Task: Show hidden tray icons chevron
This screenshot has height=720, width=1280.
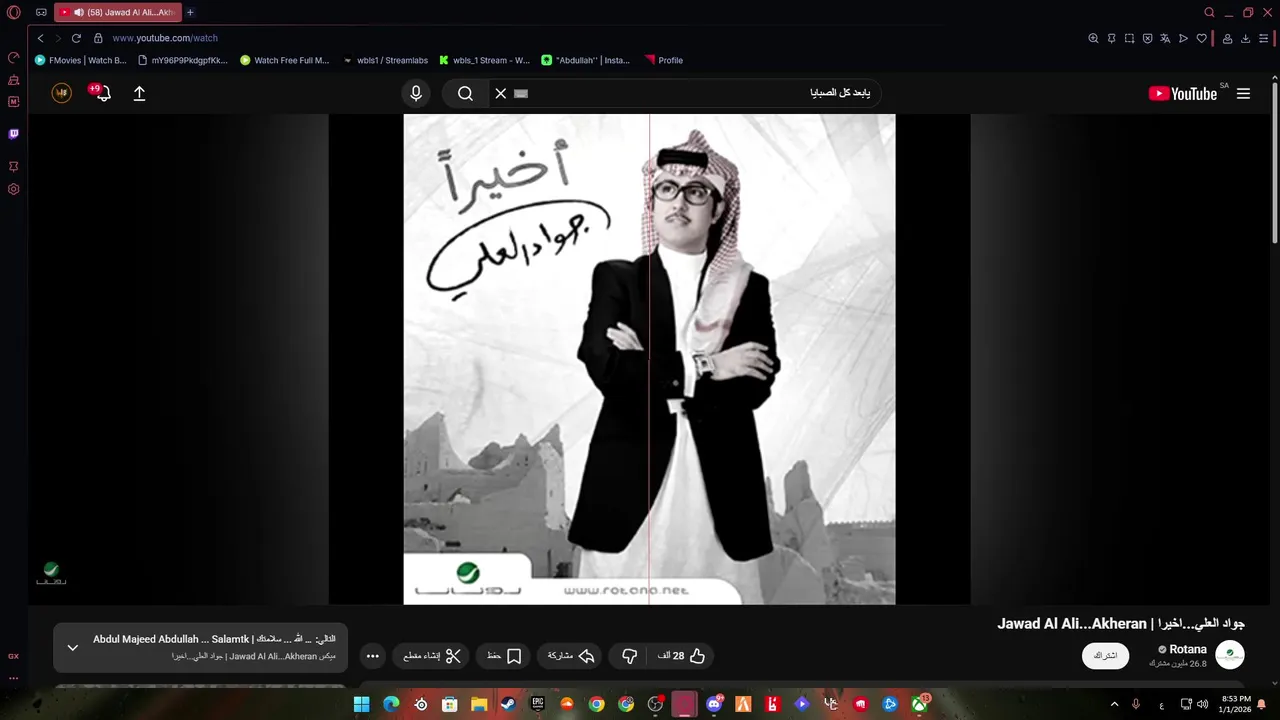Action: [1114, 704]
